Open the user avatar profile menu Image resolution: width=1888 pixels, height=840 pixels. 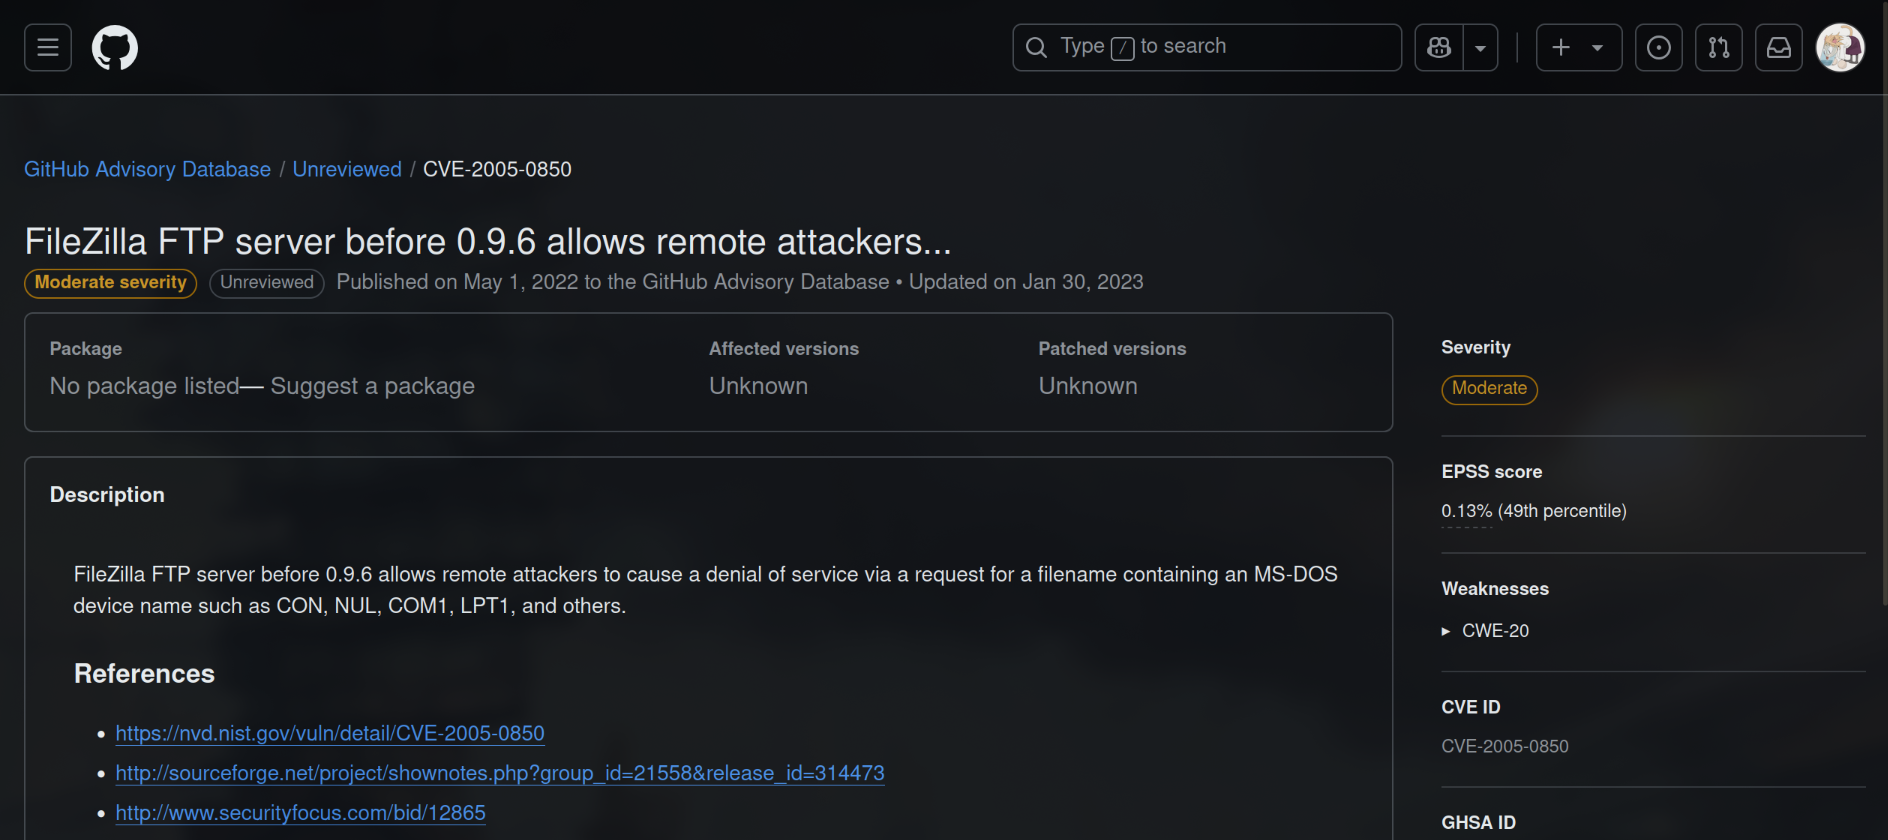pos(1840,48)
